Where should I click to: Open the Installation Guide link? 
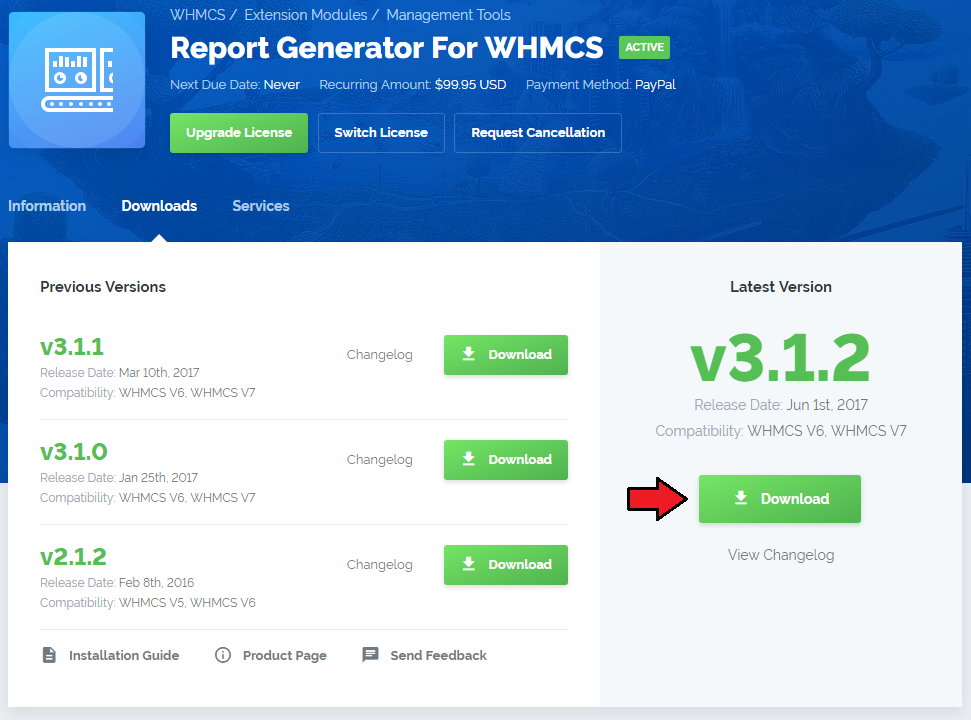[x=124, y=656]
